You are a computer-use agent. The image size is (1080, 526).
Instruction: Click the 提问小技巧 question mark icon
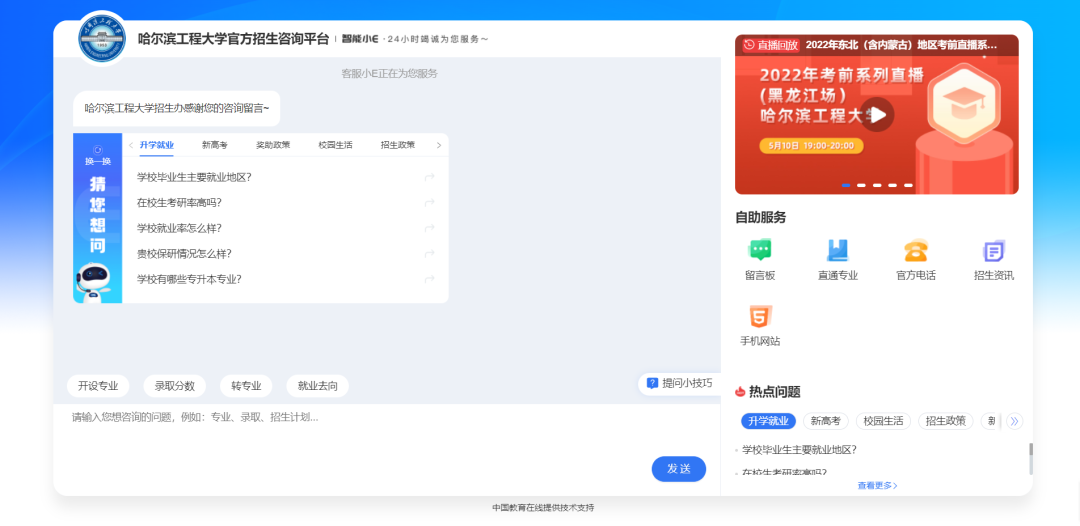pos(652,383)
